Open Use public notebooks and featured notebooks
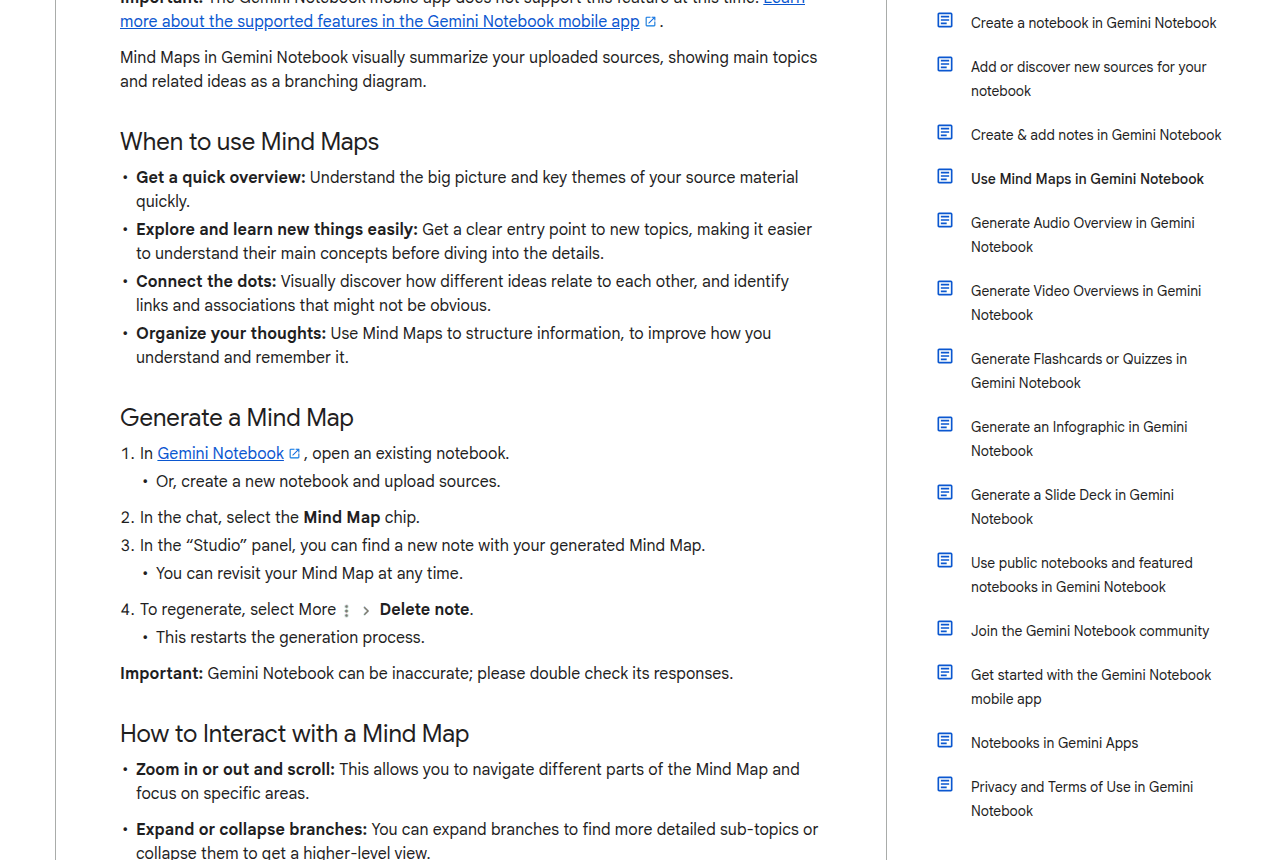 pyautogui.click(x=1081, y=575)
